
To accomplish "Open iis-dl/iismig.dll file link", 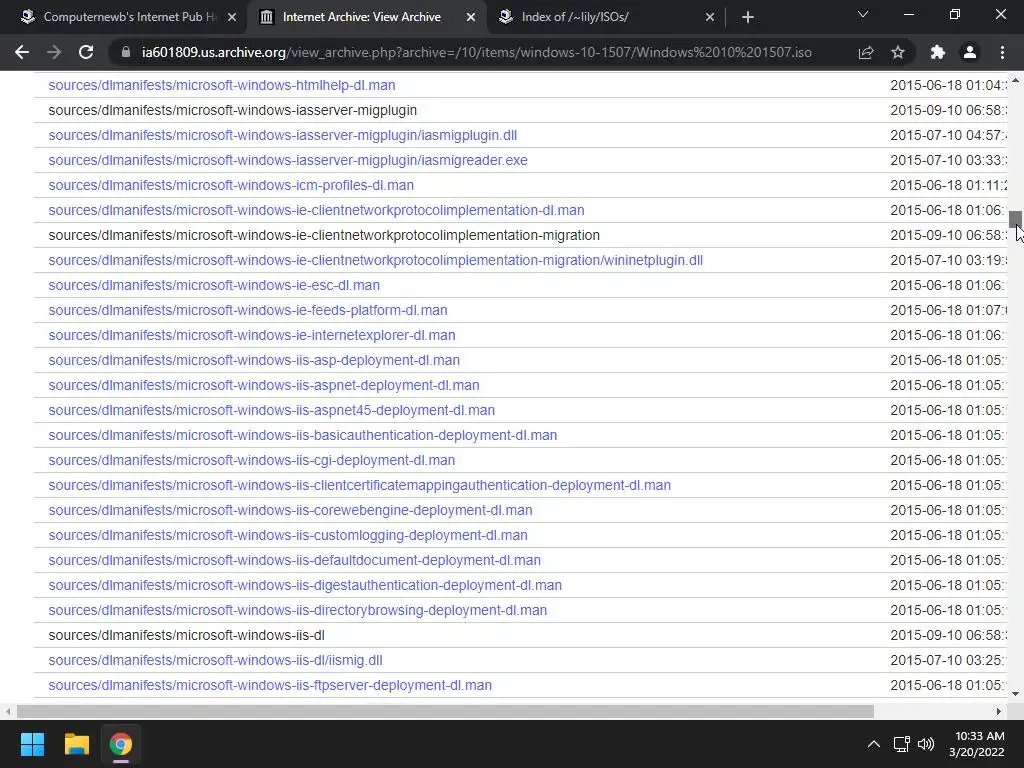I will pyautogui.click(x=216, y=660).
